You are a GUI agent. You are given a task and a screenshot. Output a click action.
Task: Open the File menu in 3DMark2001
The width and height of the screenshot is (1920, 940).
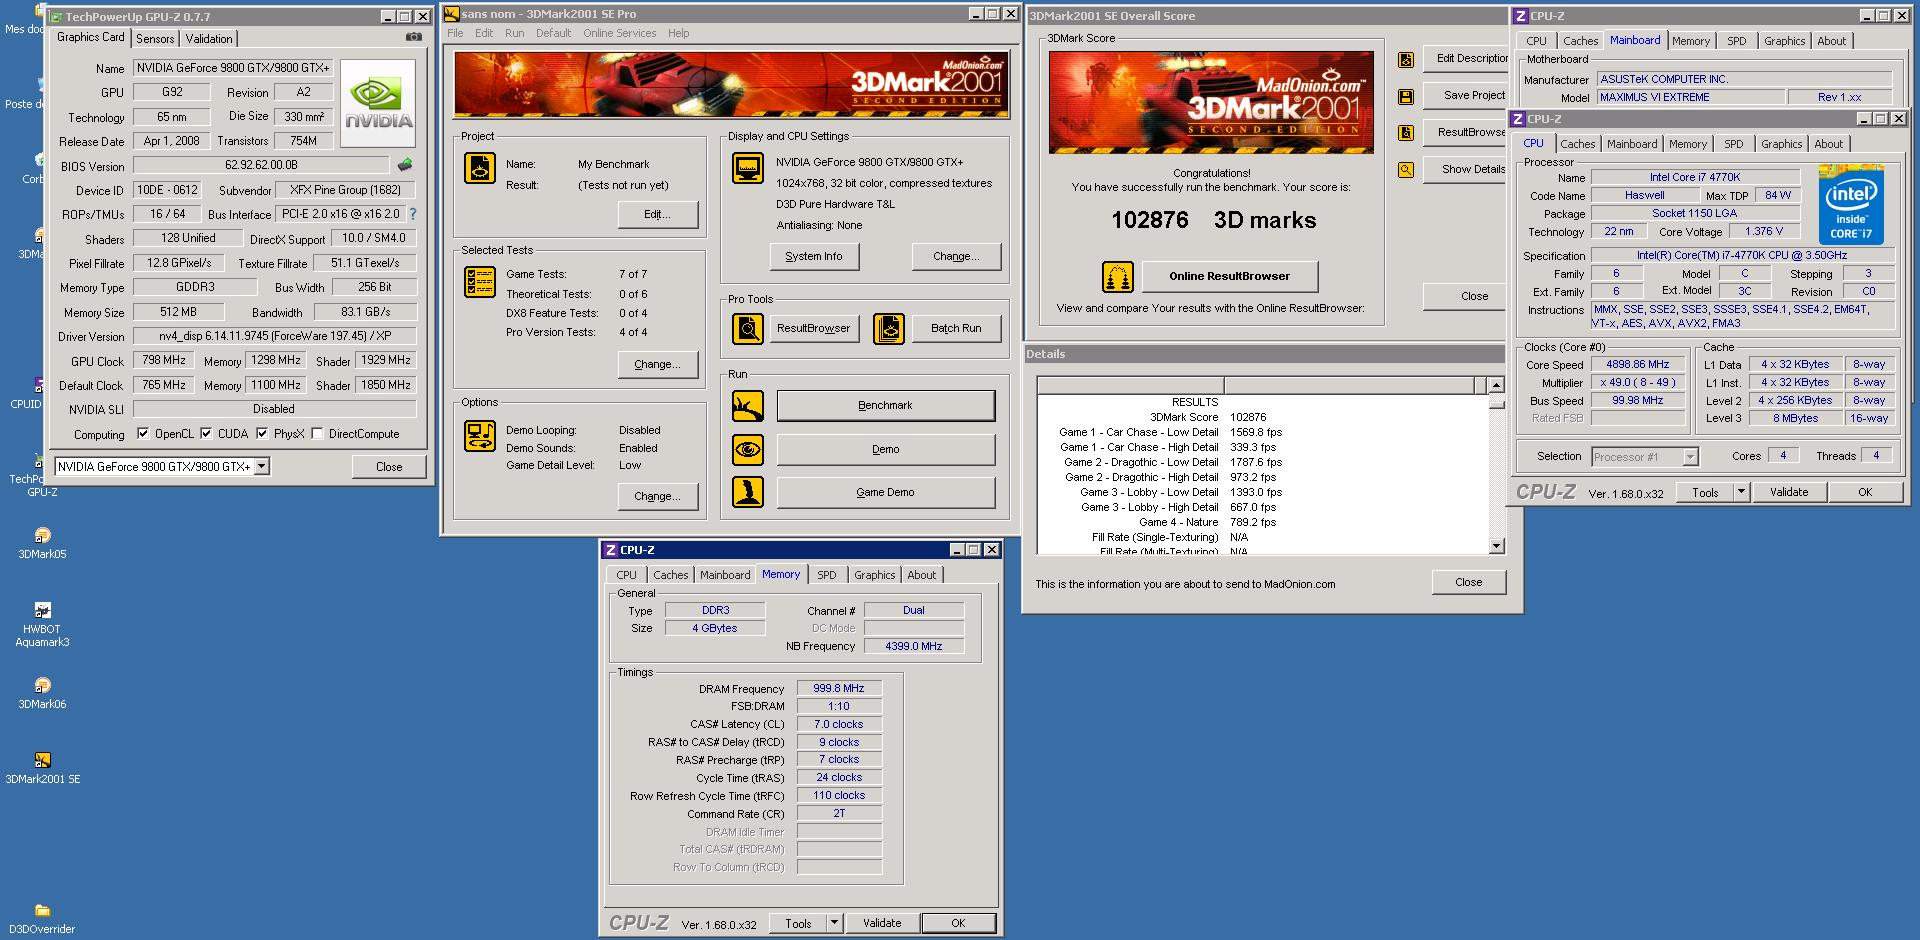point(455,33)
